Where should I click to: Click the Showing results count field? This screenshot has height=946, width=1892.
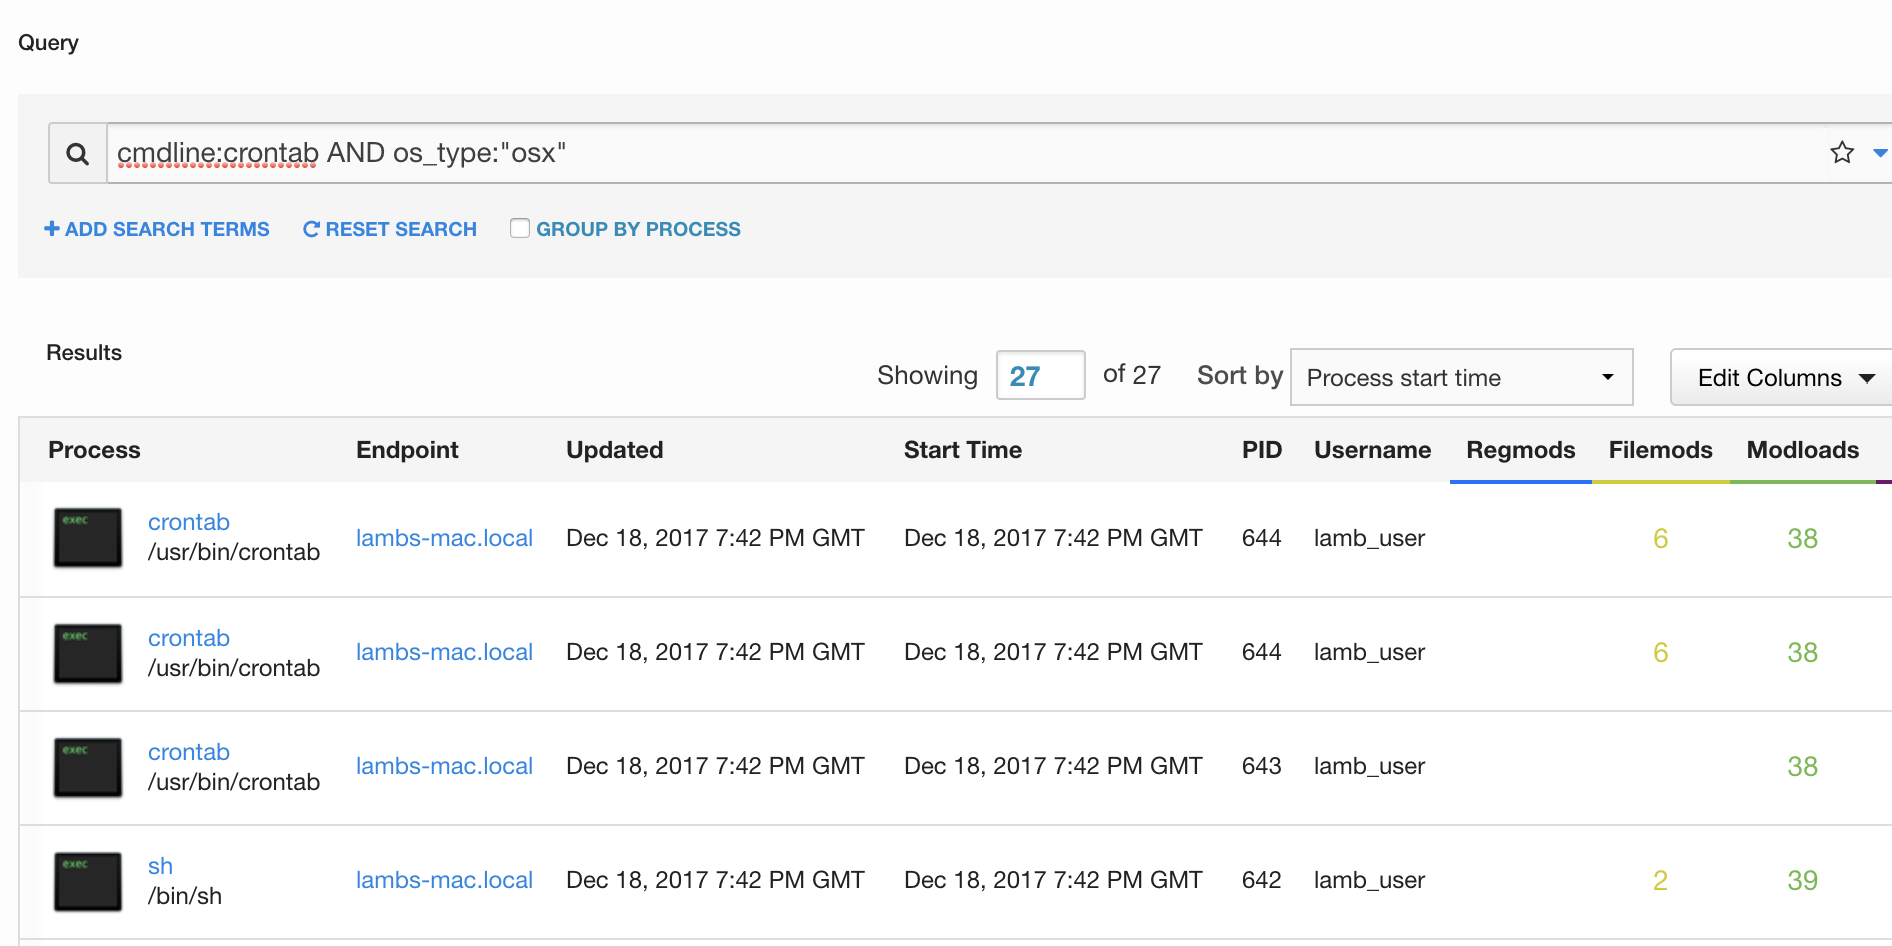(x=1040, y=376)
